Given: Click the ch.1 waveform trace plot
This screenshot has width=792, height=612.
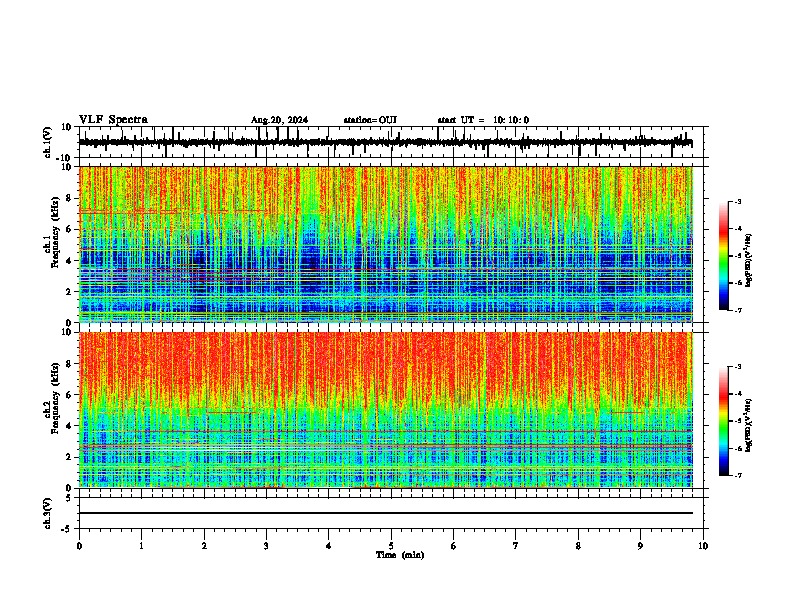Looking at the screenshot, I should pyautogui.click(x=385, y=142).
